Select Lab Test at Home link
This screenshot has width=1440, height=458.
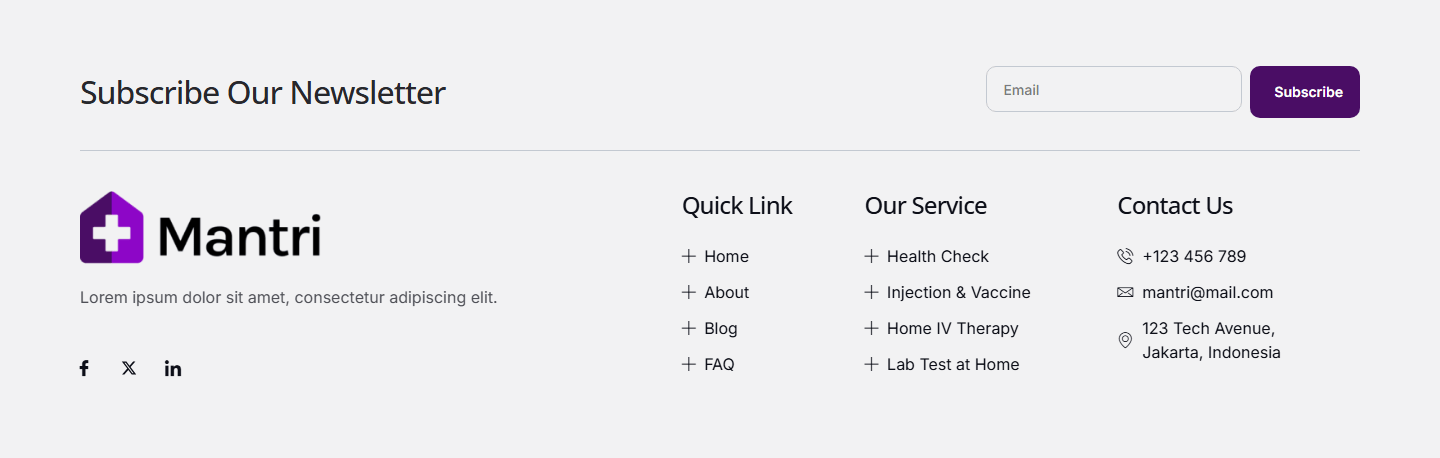pos(953,364)
